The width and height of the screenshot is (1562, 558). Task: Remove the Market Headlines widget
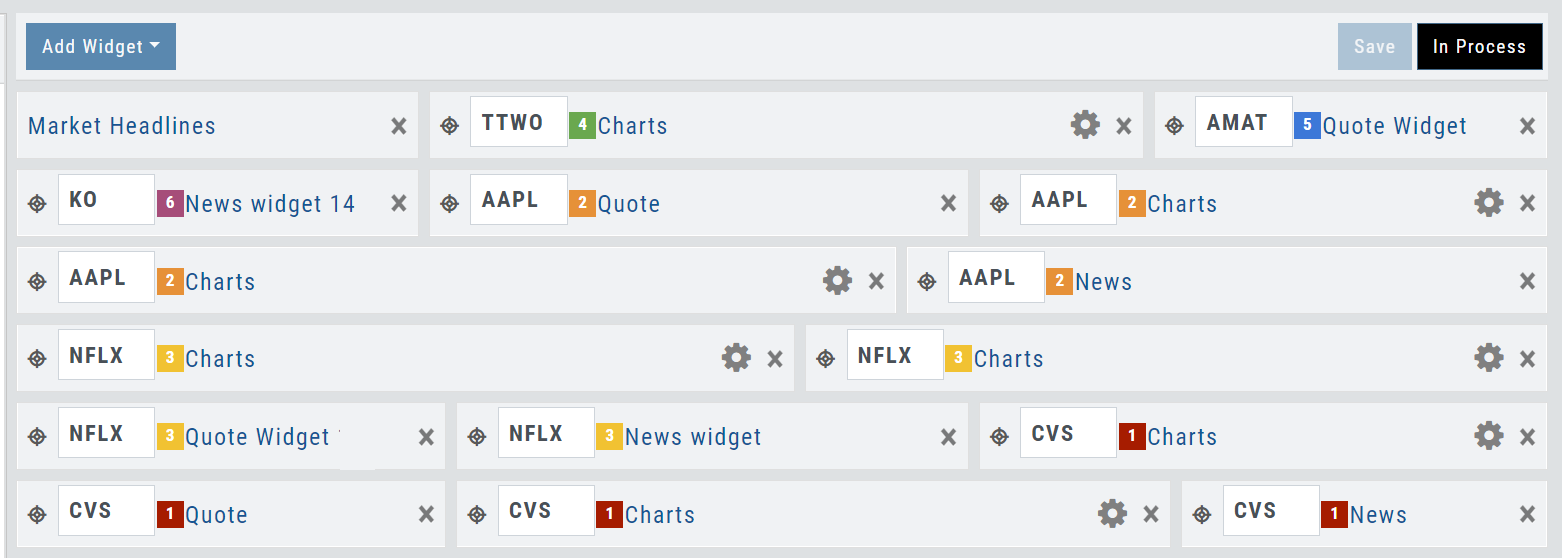tap(398, 126)
